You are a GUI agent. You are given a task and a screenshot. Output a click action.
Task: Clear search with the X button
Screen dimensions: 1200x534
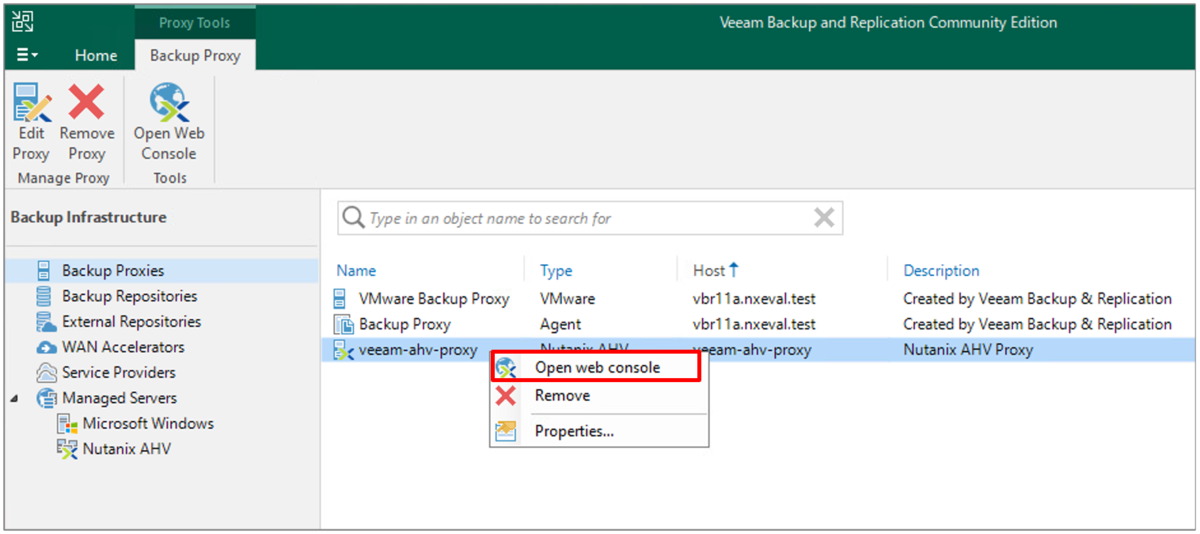823,218
